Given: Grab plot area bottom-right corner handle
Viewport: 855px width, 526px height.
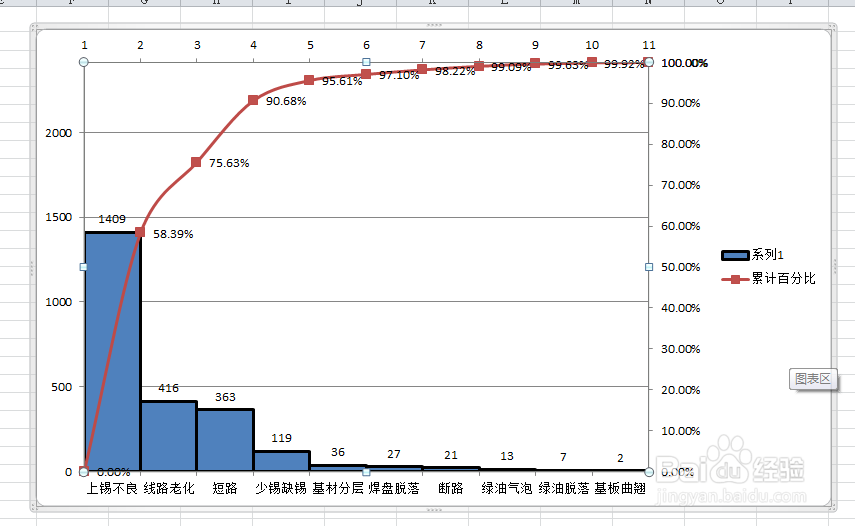Looking at the screenshot, I should click(x=649, y=472).
